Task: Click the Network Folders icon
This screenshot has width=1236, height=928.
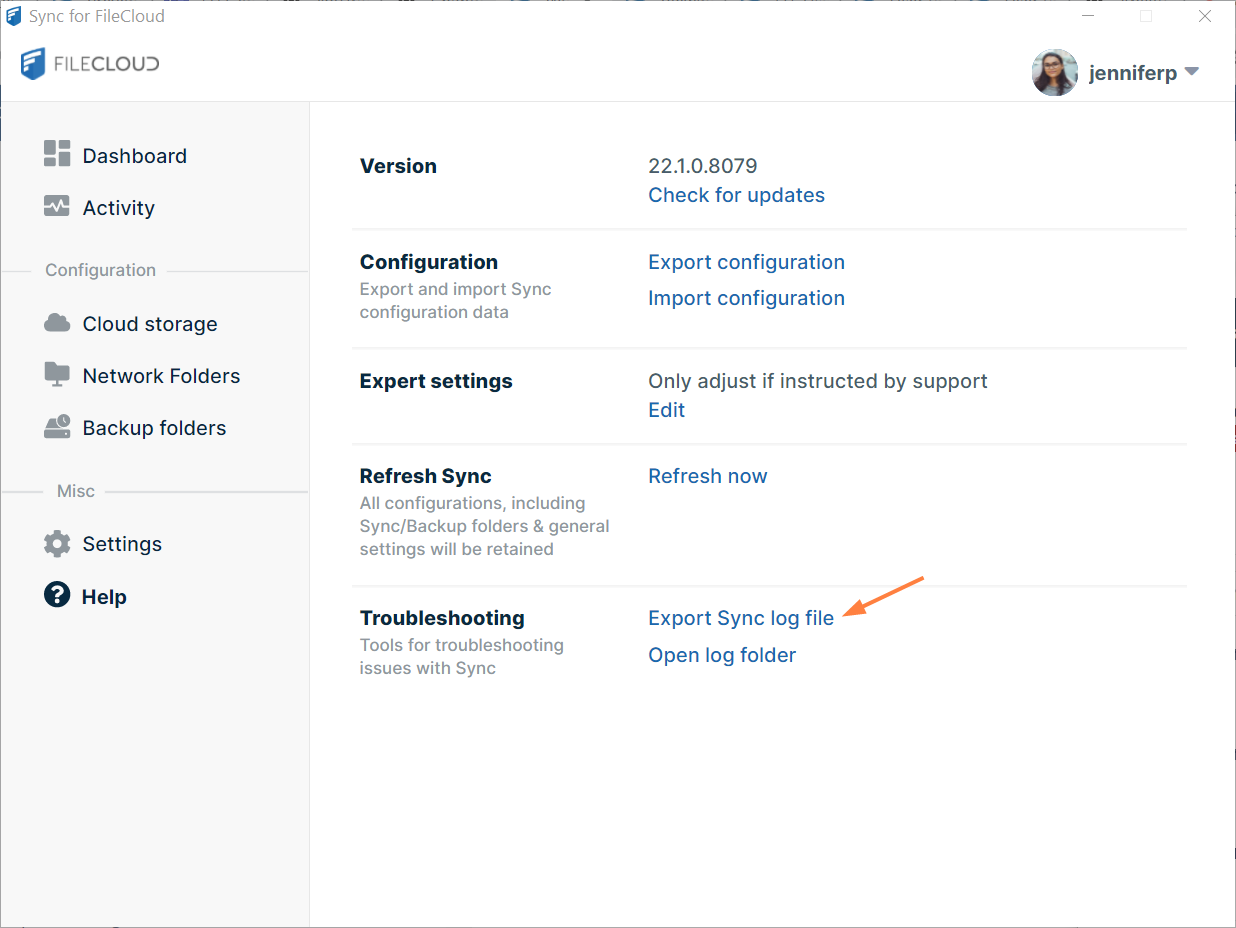Action: coord(57,375)
